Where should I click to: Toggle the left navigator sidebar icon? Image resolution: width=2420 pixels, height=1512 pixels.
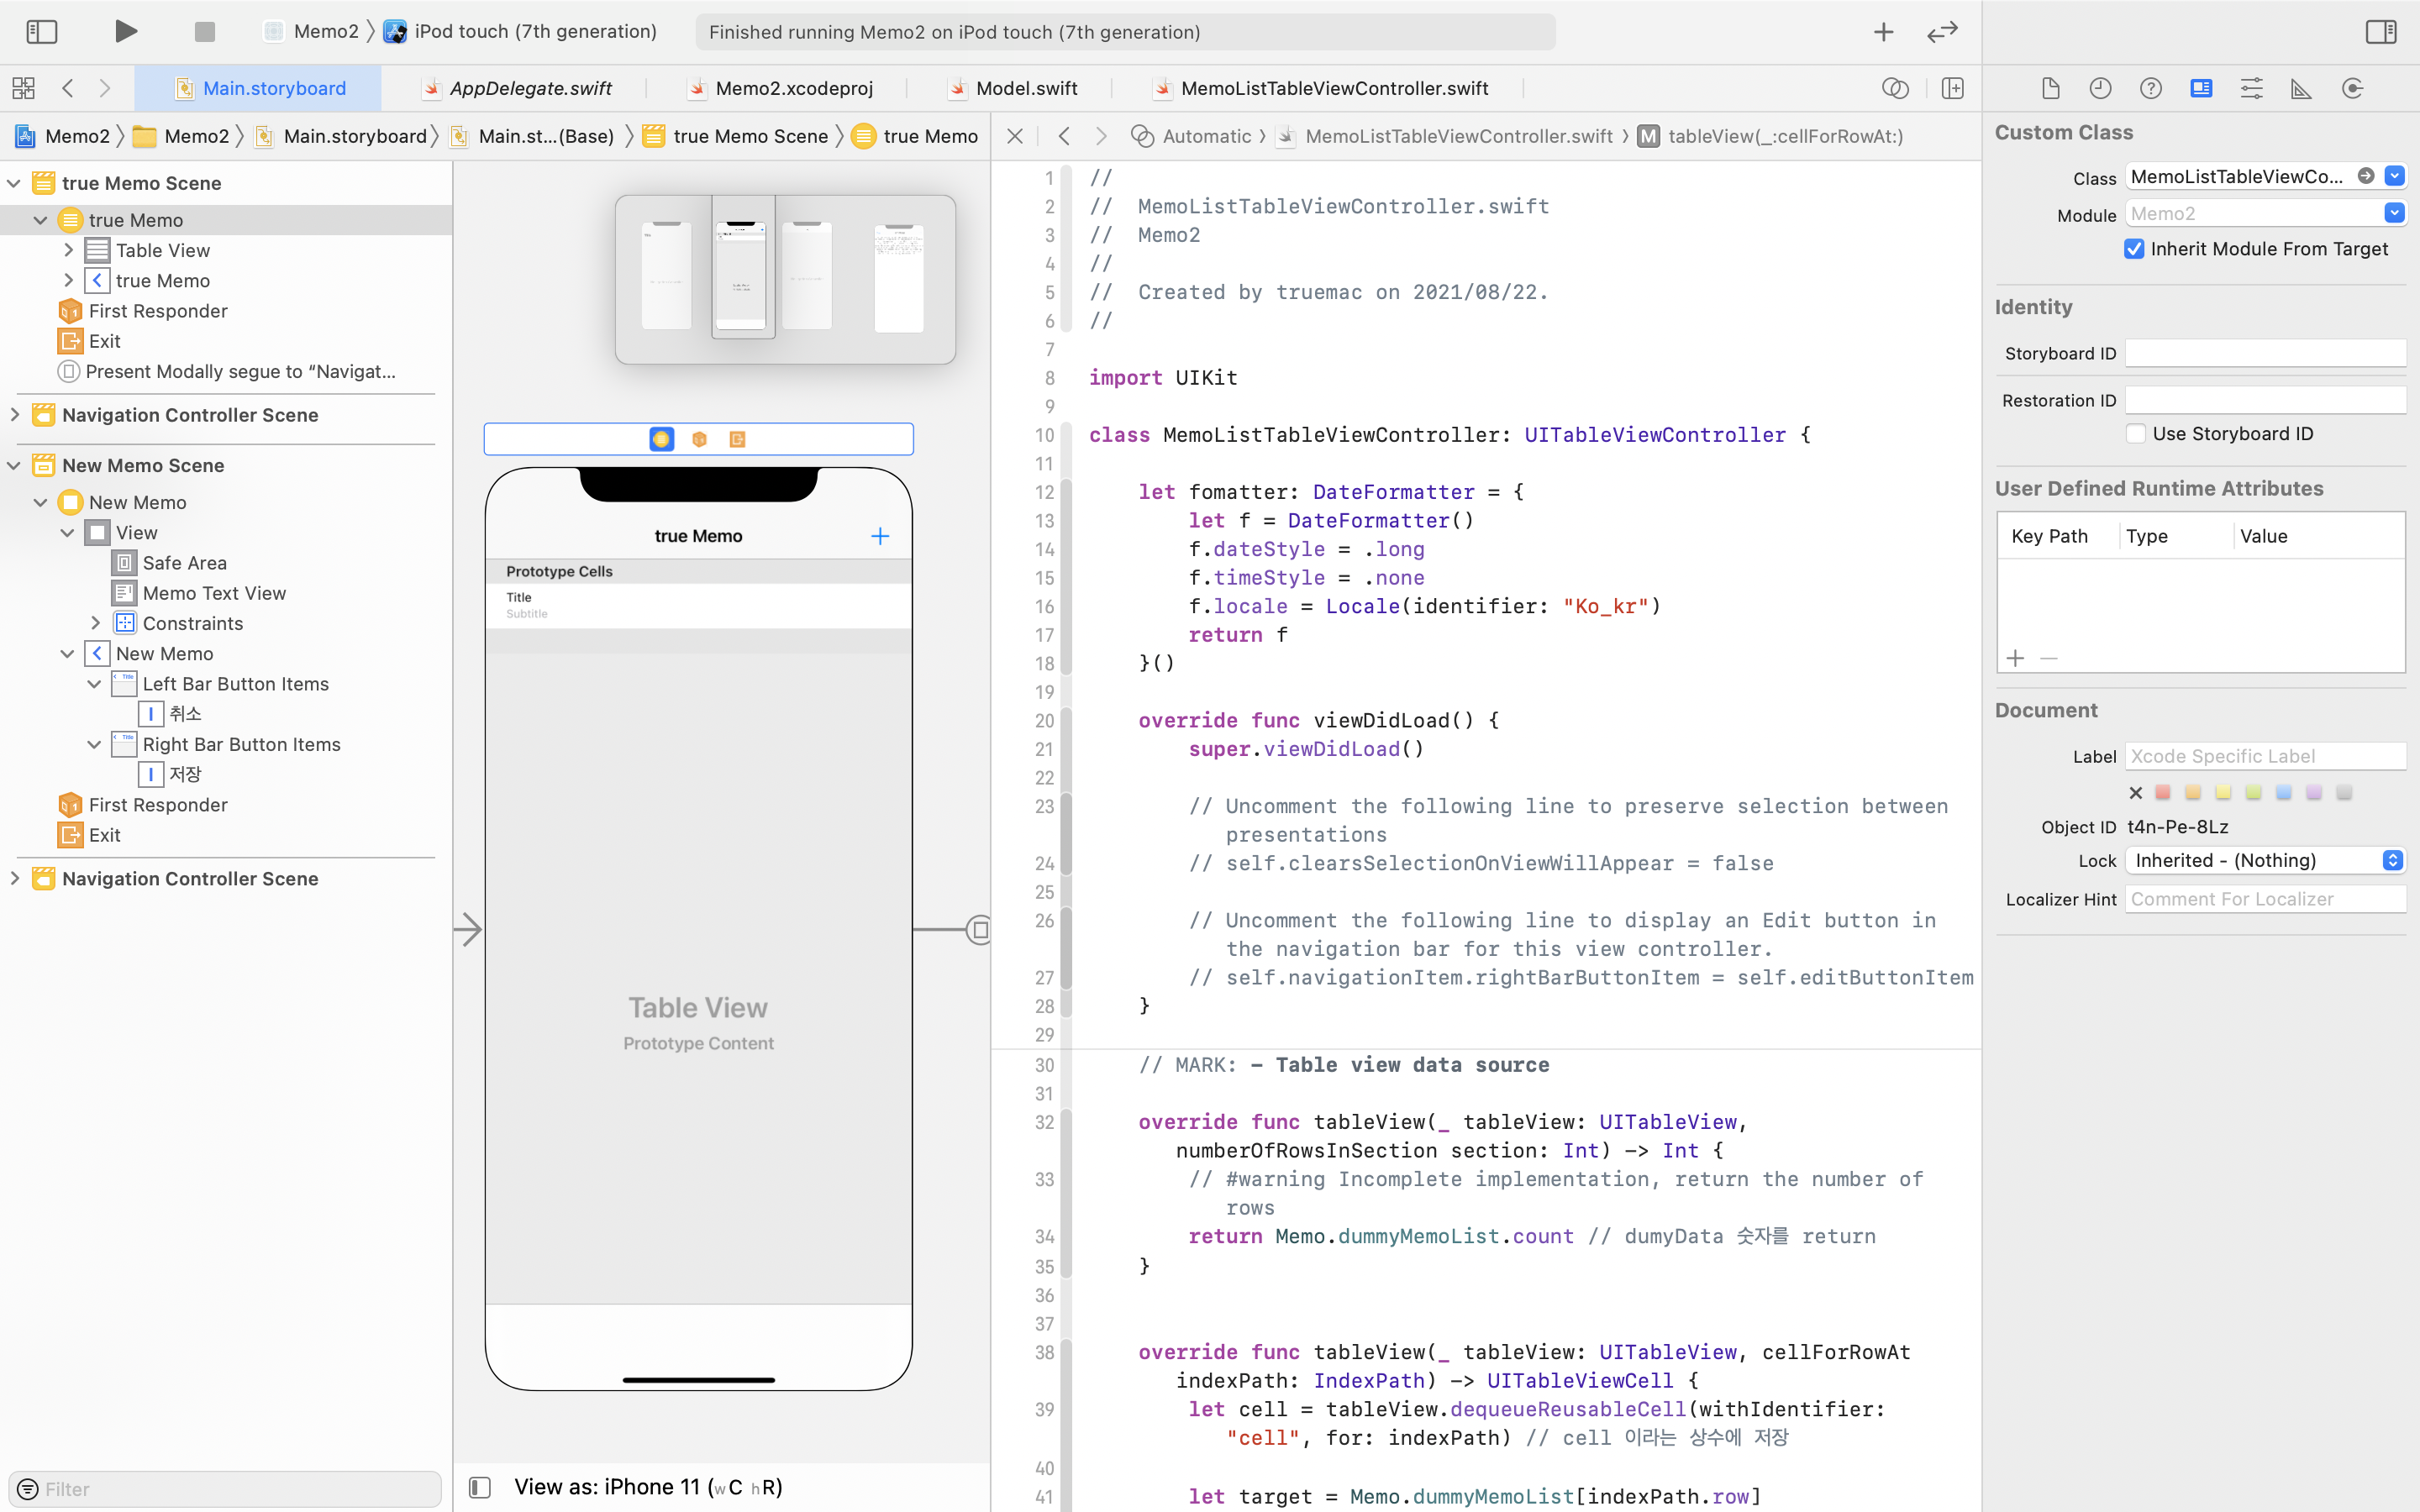tap(41, 31)
